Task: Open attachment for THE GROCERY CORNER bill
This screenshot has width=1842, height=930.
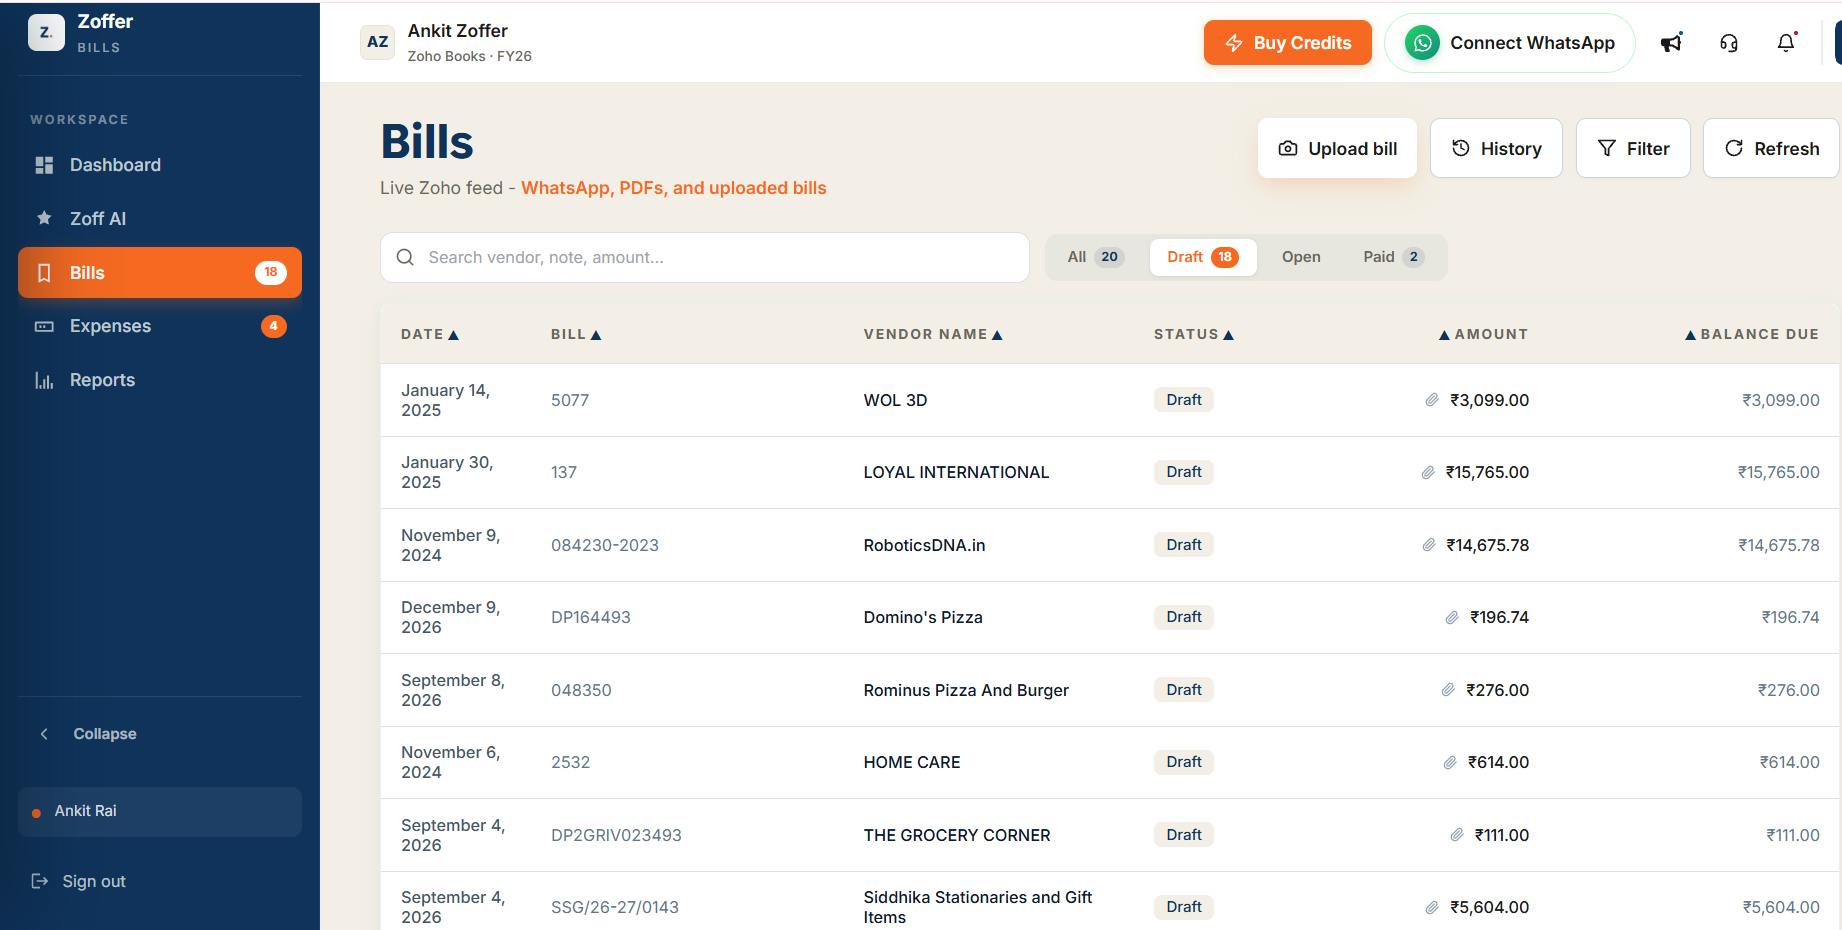Action: pos(1457,835)
